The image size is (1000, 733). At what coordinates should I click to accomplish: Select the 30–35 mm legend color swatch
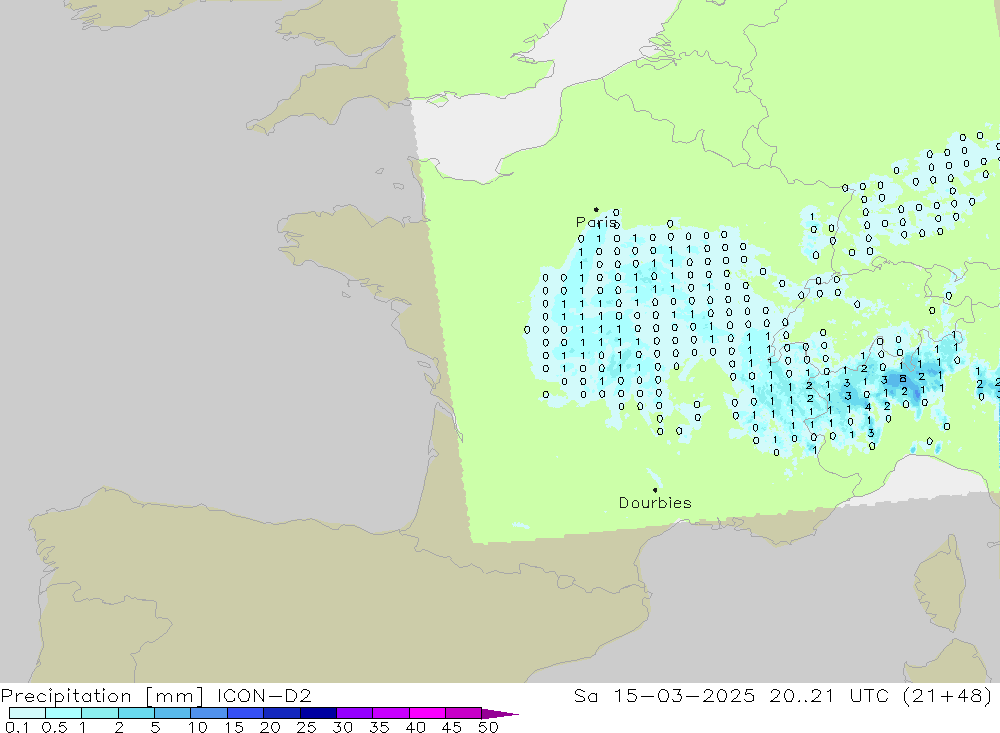[355, 713]
